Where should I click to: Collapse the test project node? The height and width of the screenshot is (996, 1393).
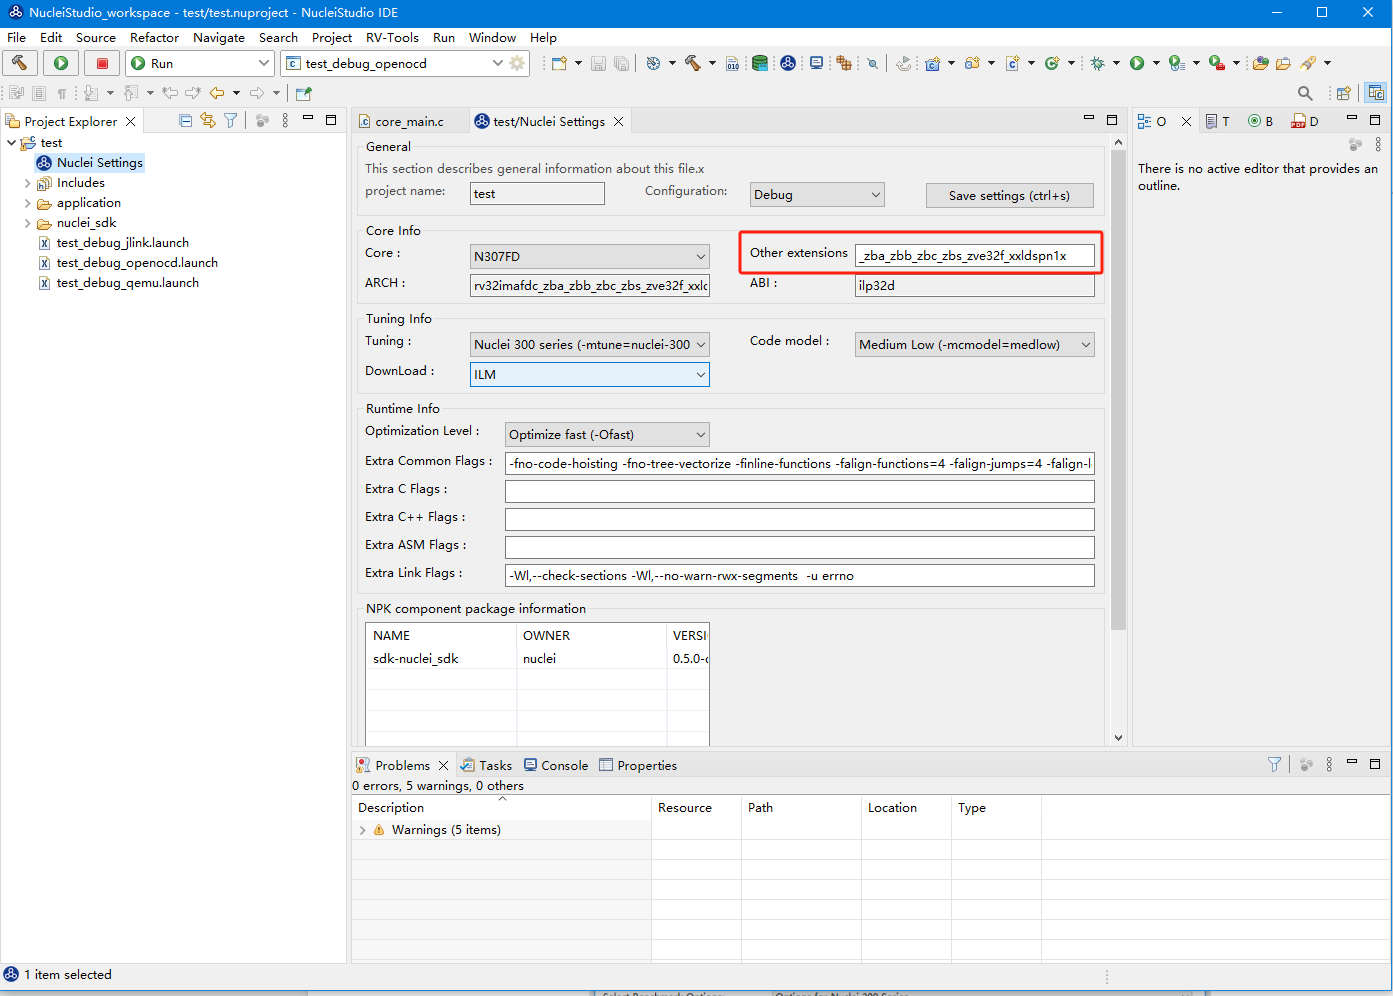(11, 143)
